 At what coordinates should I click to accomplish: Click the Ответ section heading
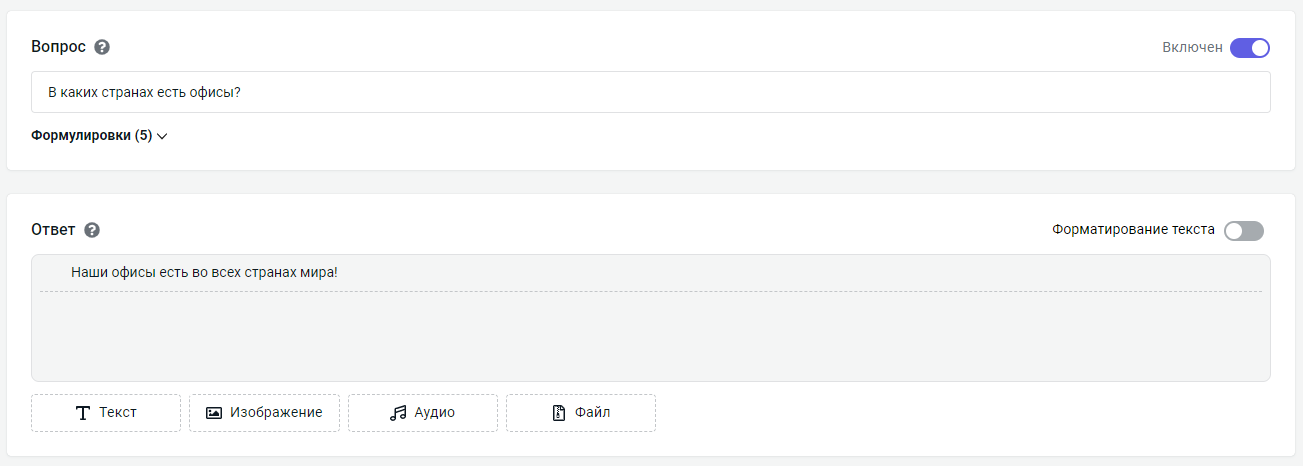tap(53, 230)
